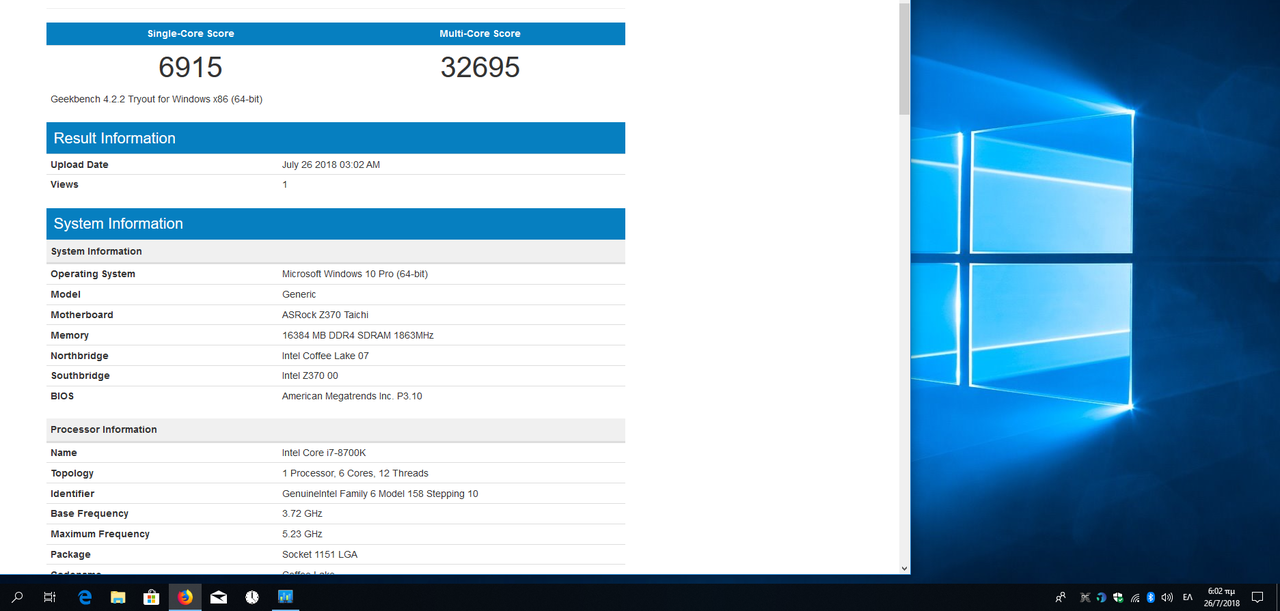Click the 16384 MB DDR4 memory value
Screen dimensions: 1280x611
click(x=358, y=336)
